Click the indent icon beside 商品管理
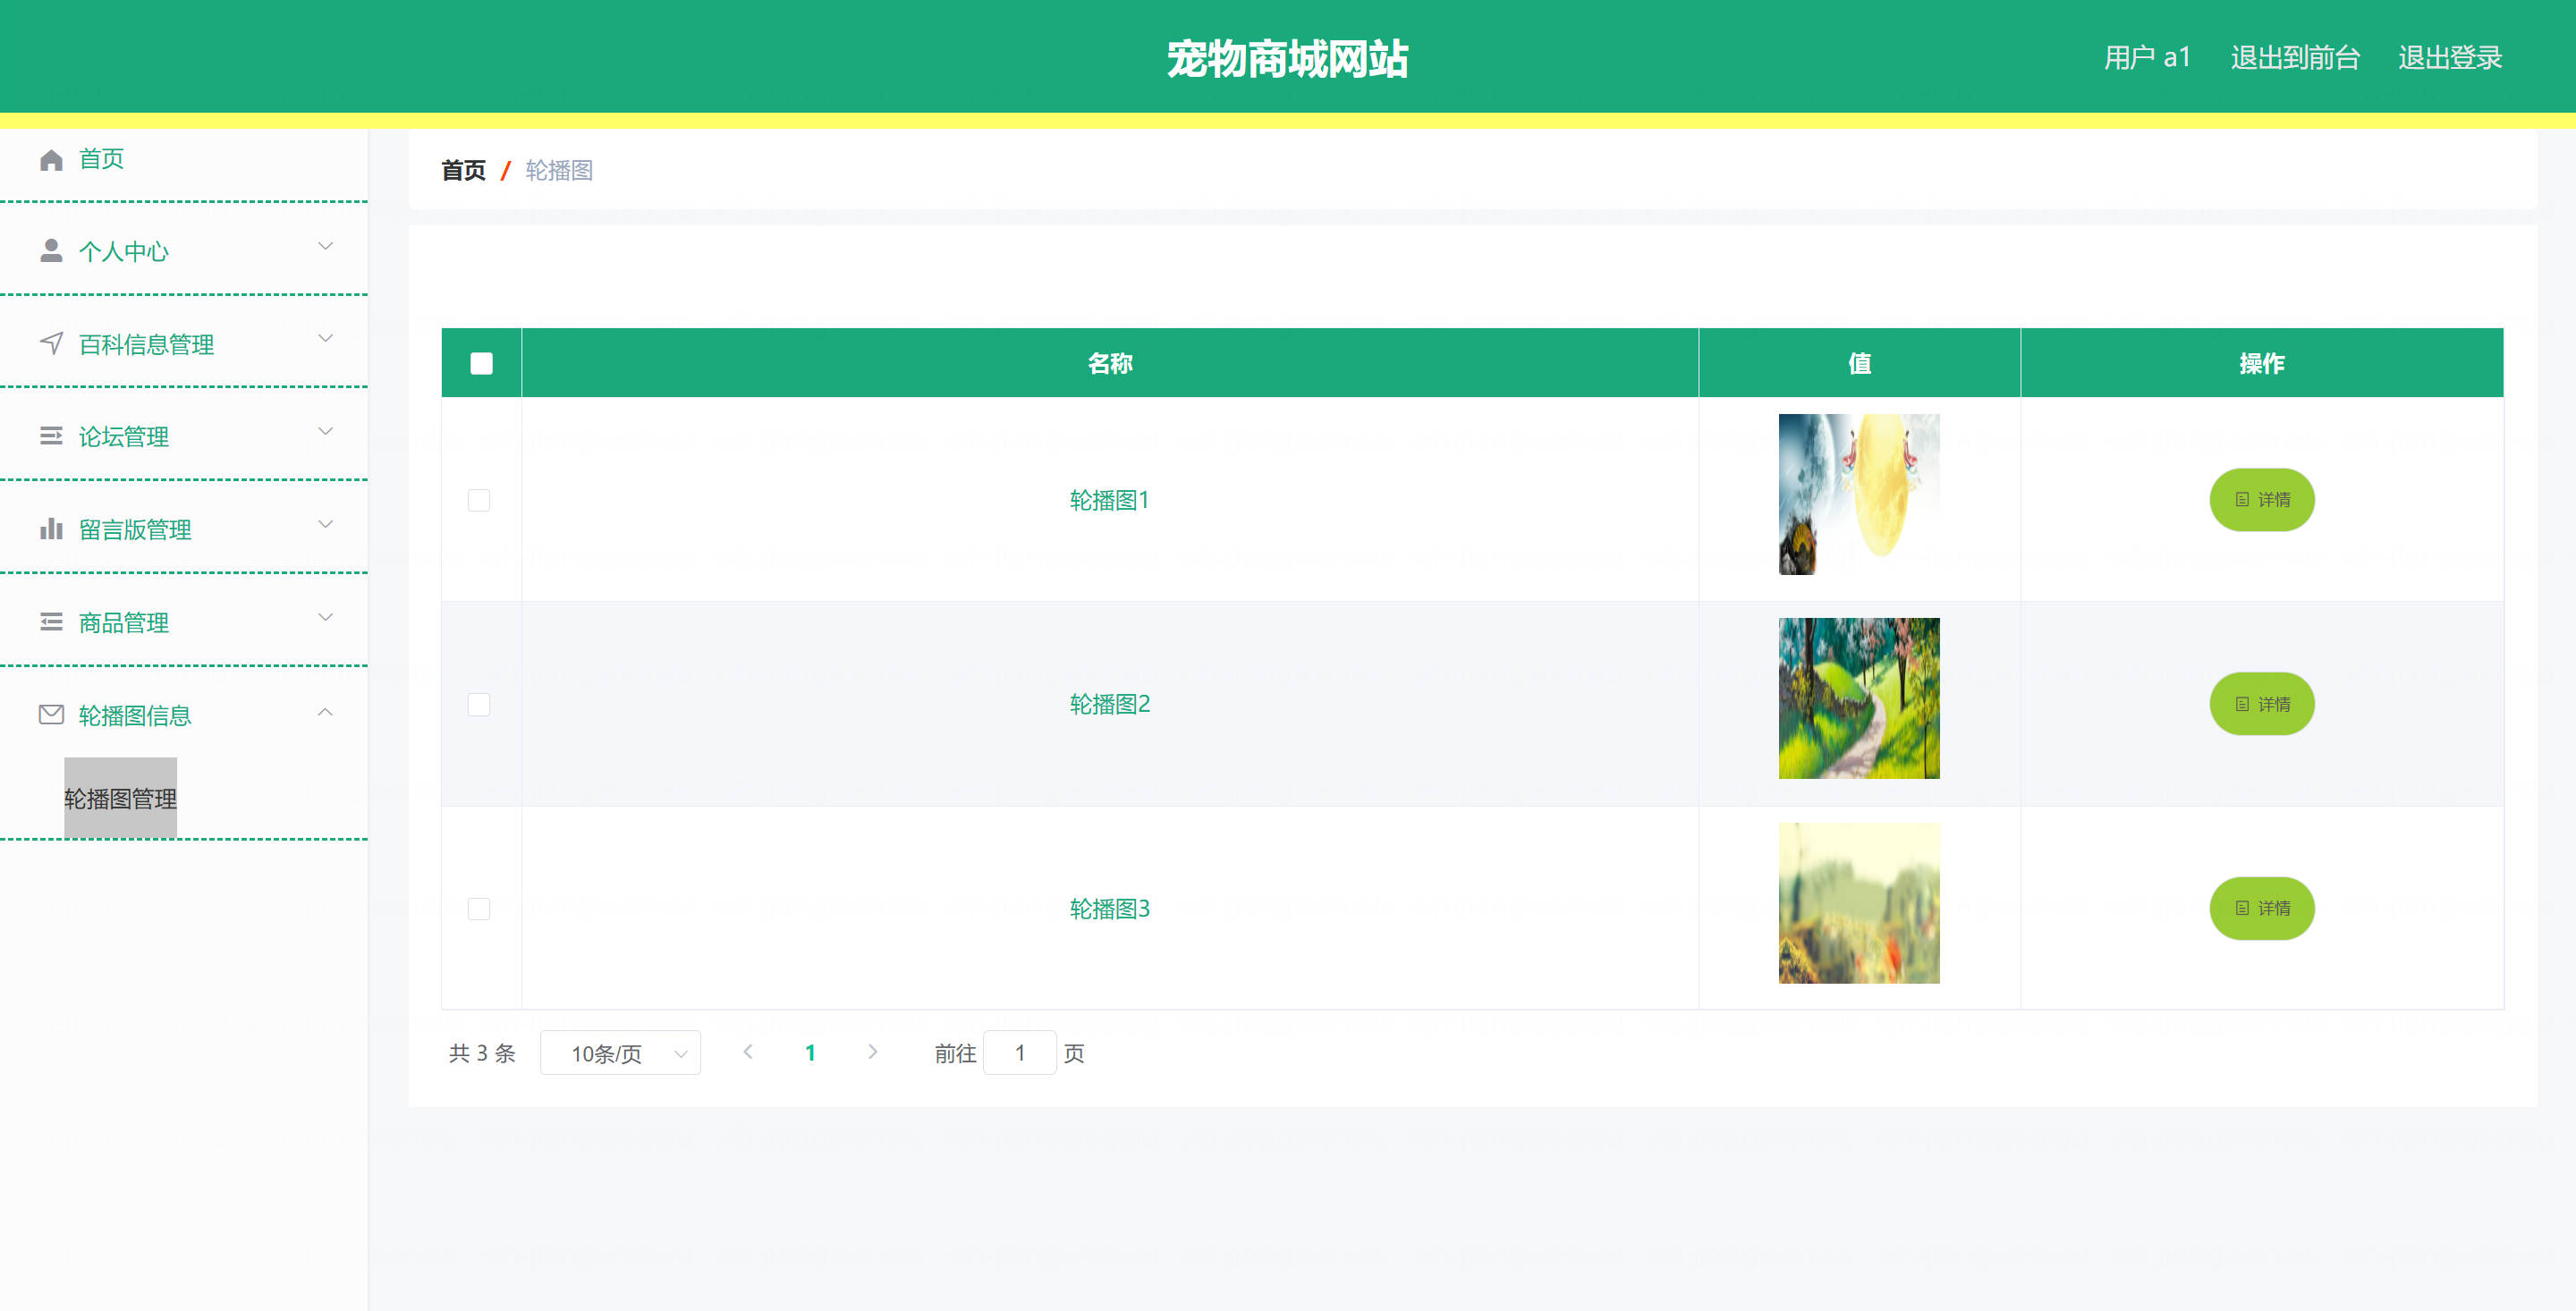Viewport: 2576px width, 1311px height. [x=51, y=622]
